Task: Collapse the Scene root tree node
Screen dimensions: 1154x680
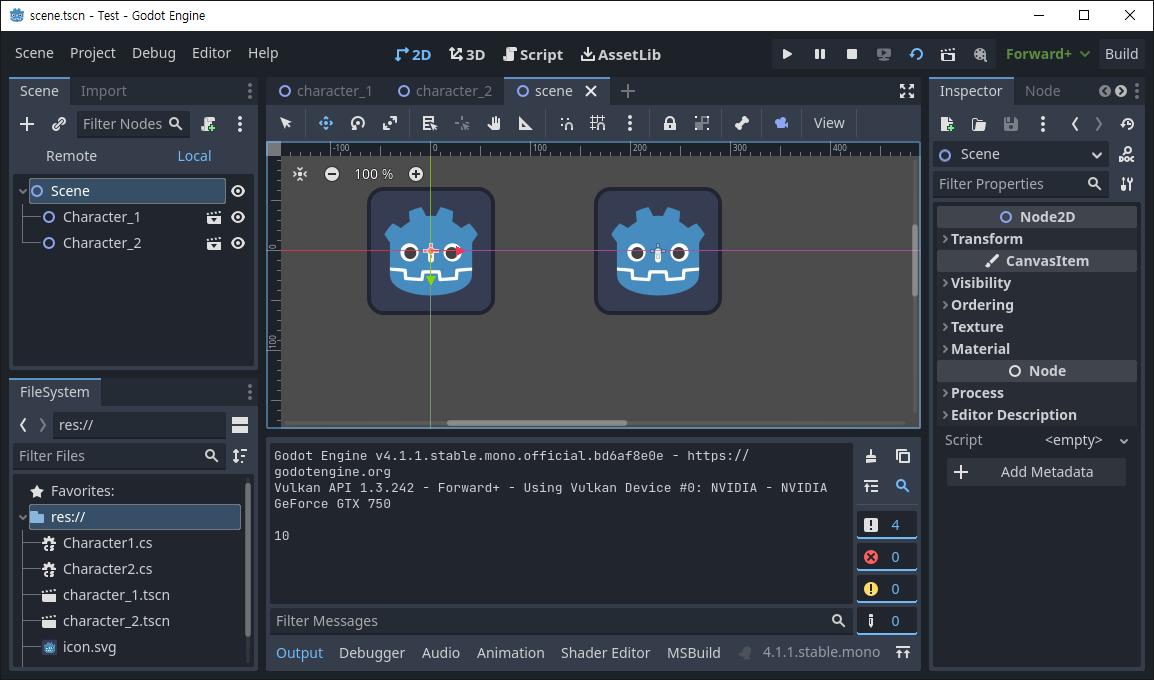Action: (x=23, y=191)
